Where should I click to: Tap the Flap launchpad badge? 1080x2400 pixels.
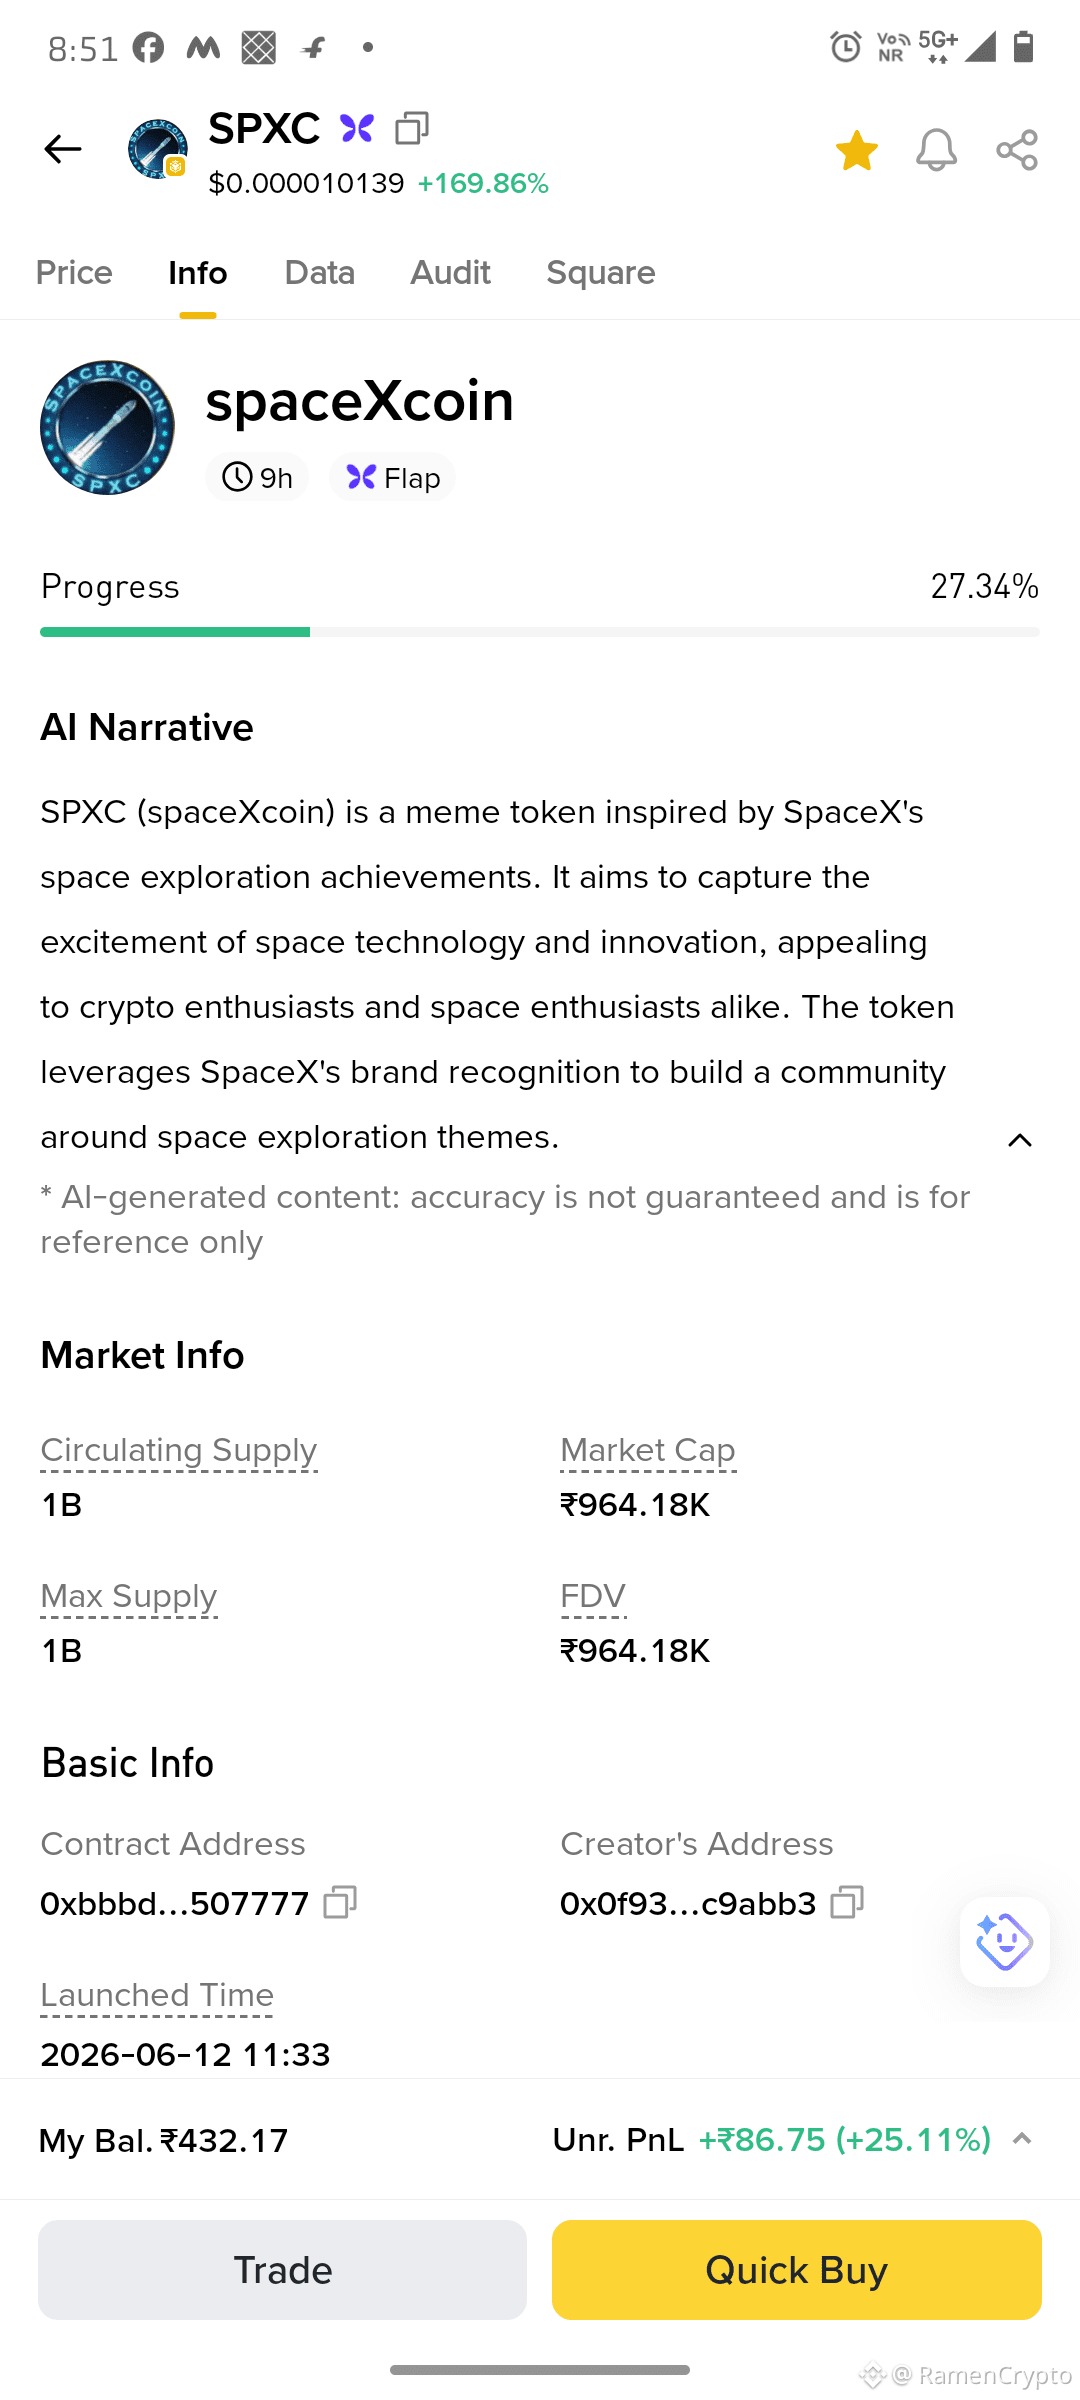tap(393, 478)
